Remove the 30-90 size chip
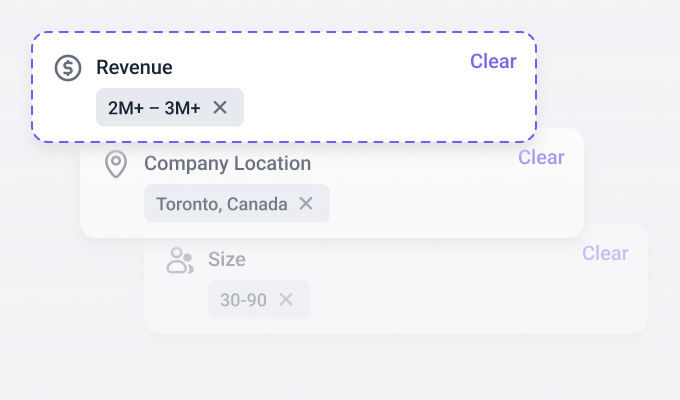The image size is (680, 400). click(x=286, y=300)
